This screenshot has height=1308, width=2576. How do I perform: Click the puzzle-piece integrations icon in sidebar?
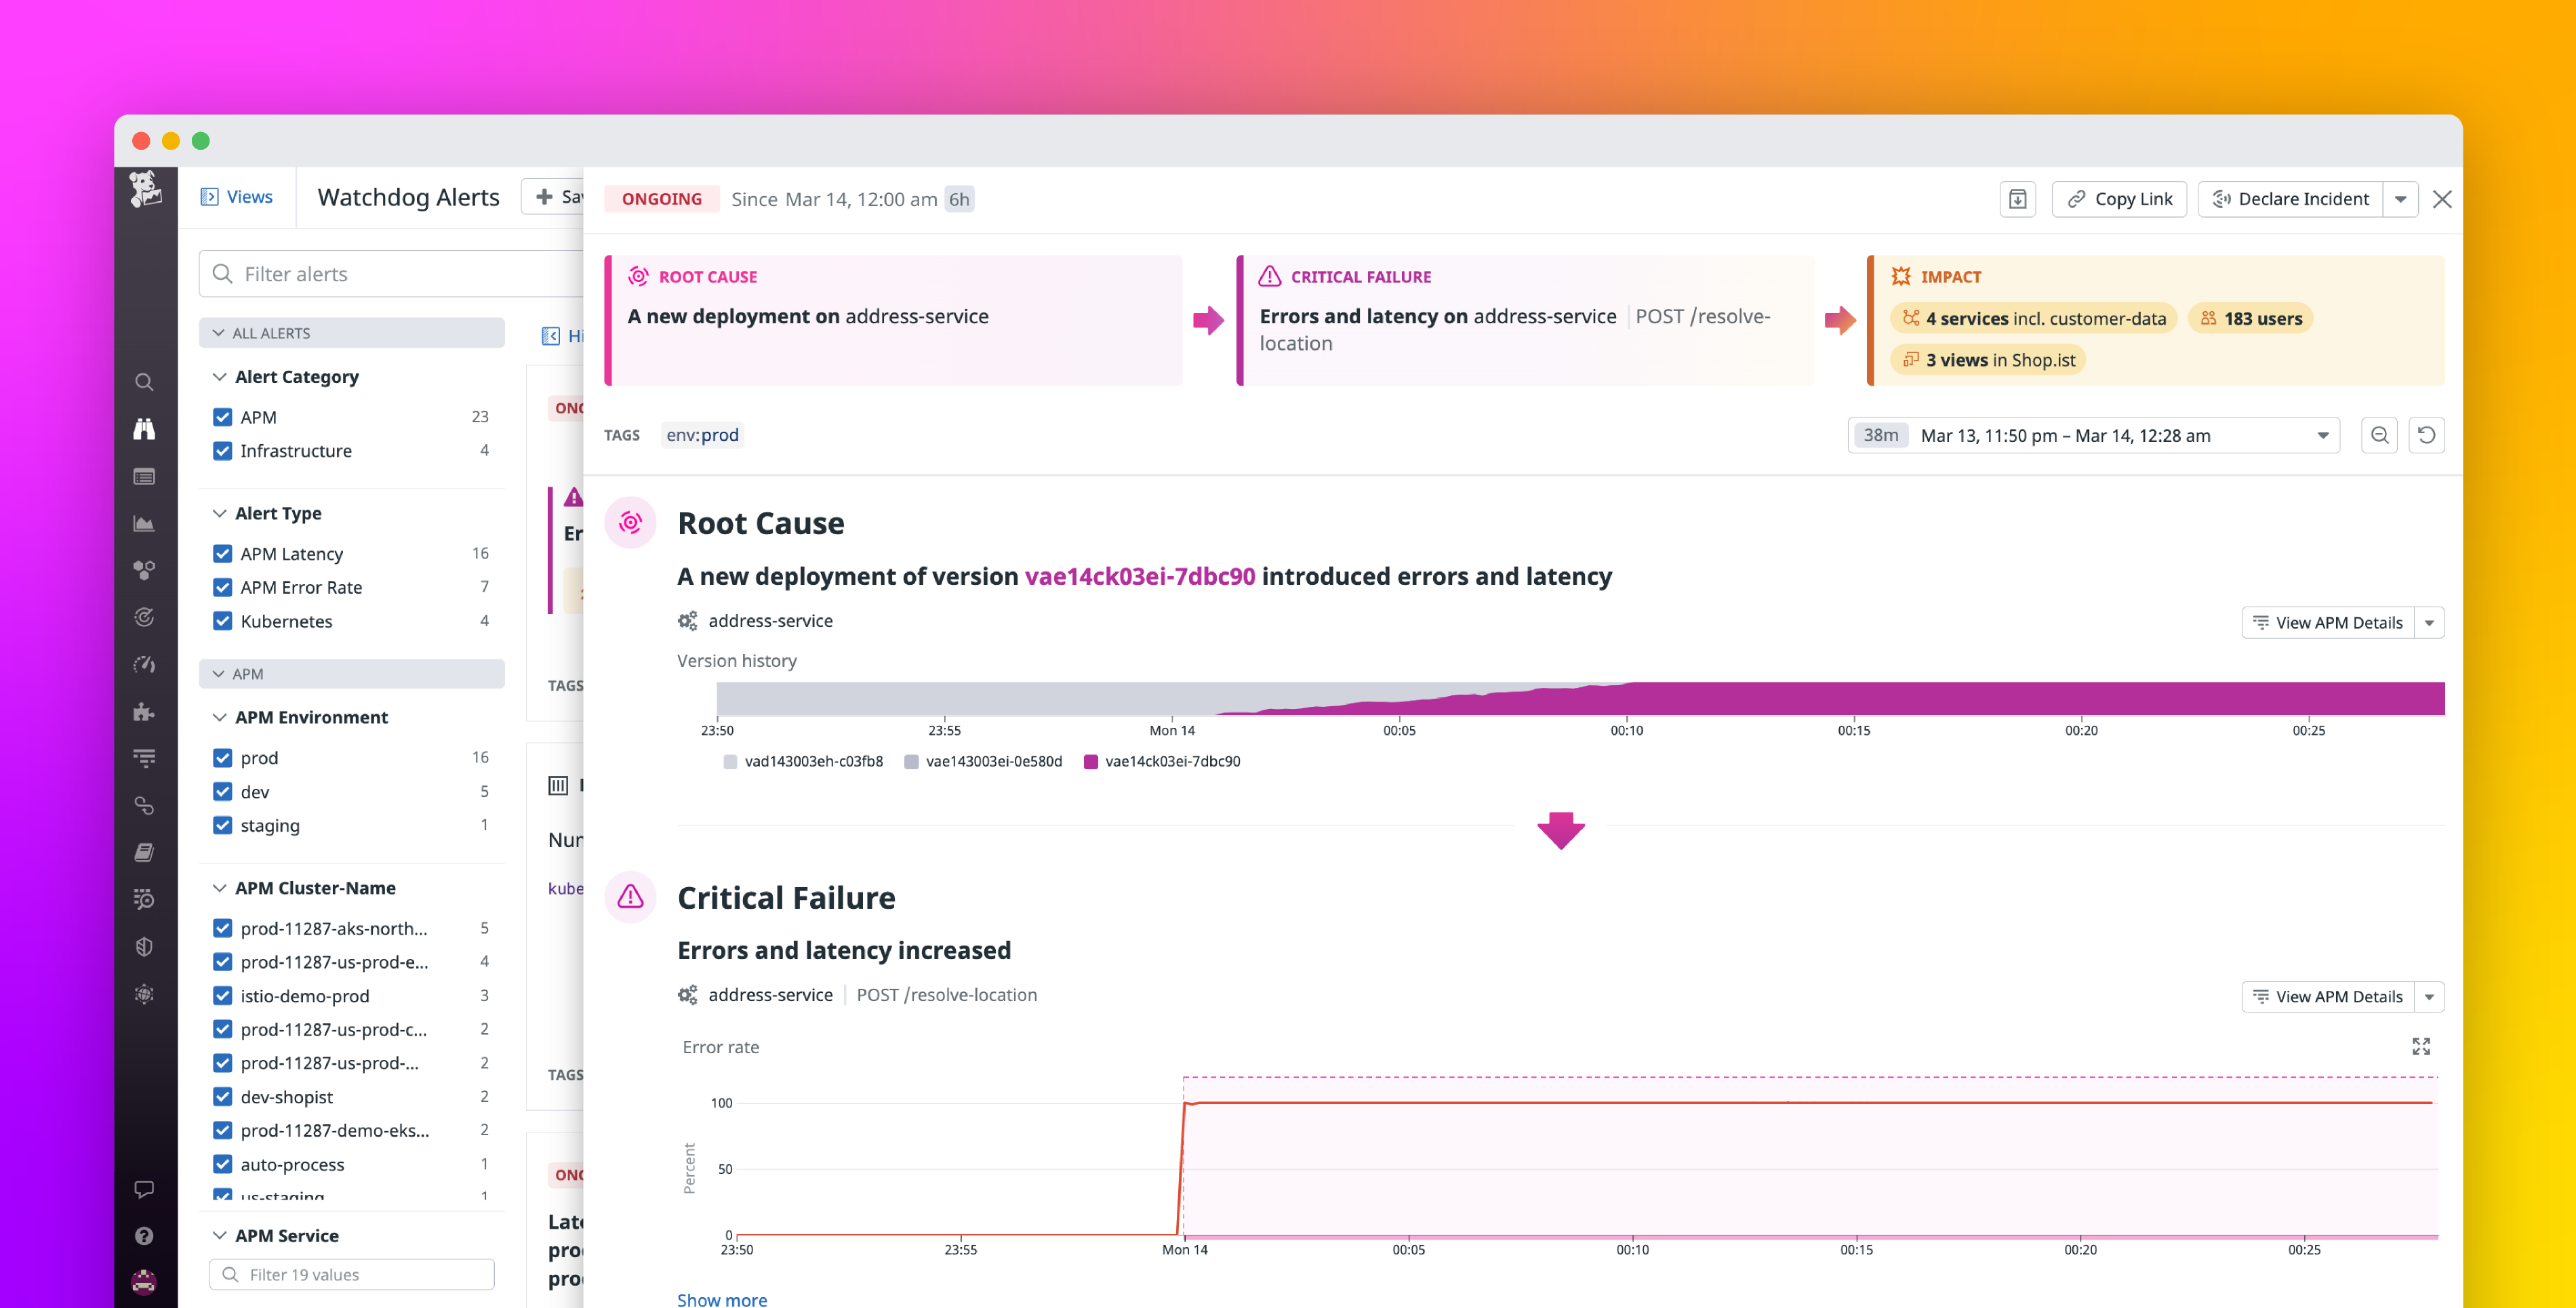[x=145, y=712]
